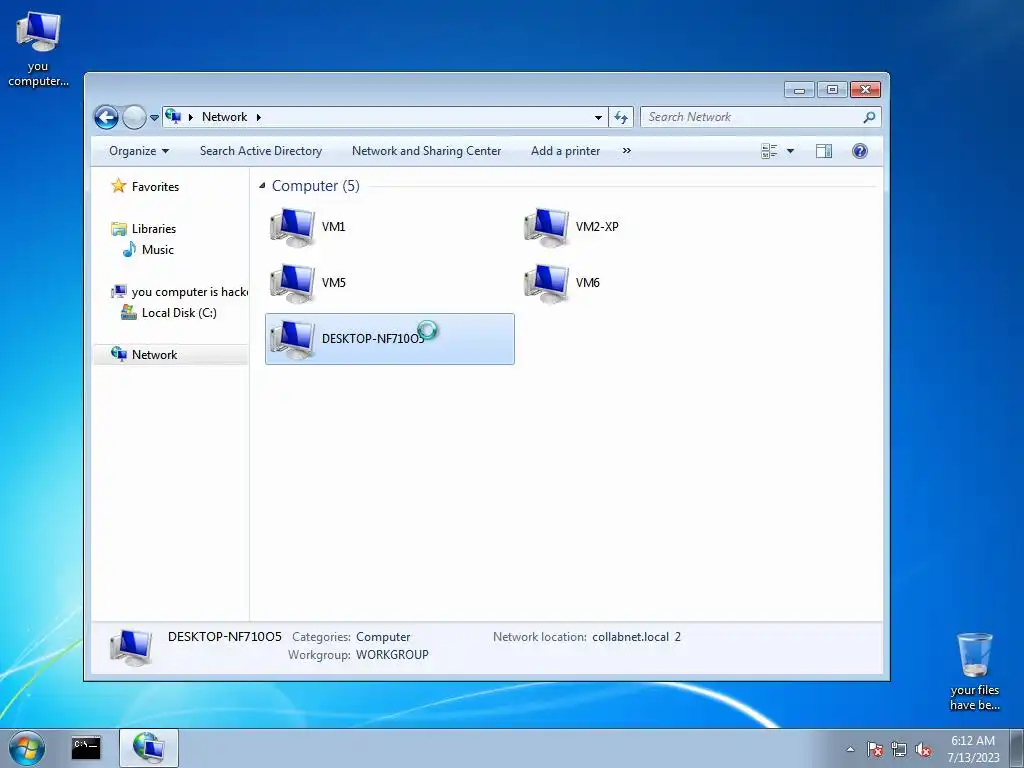Click the Change your view icon
Image resolution: width=1024 pixels, height=768 pixels.
769,151
